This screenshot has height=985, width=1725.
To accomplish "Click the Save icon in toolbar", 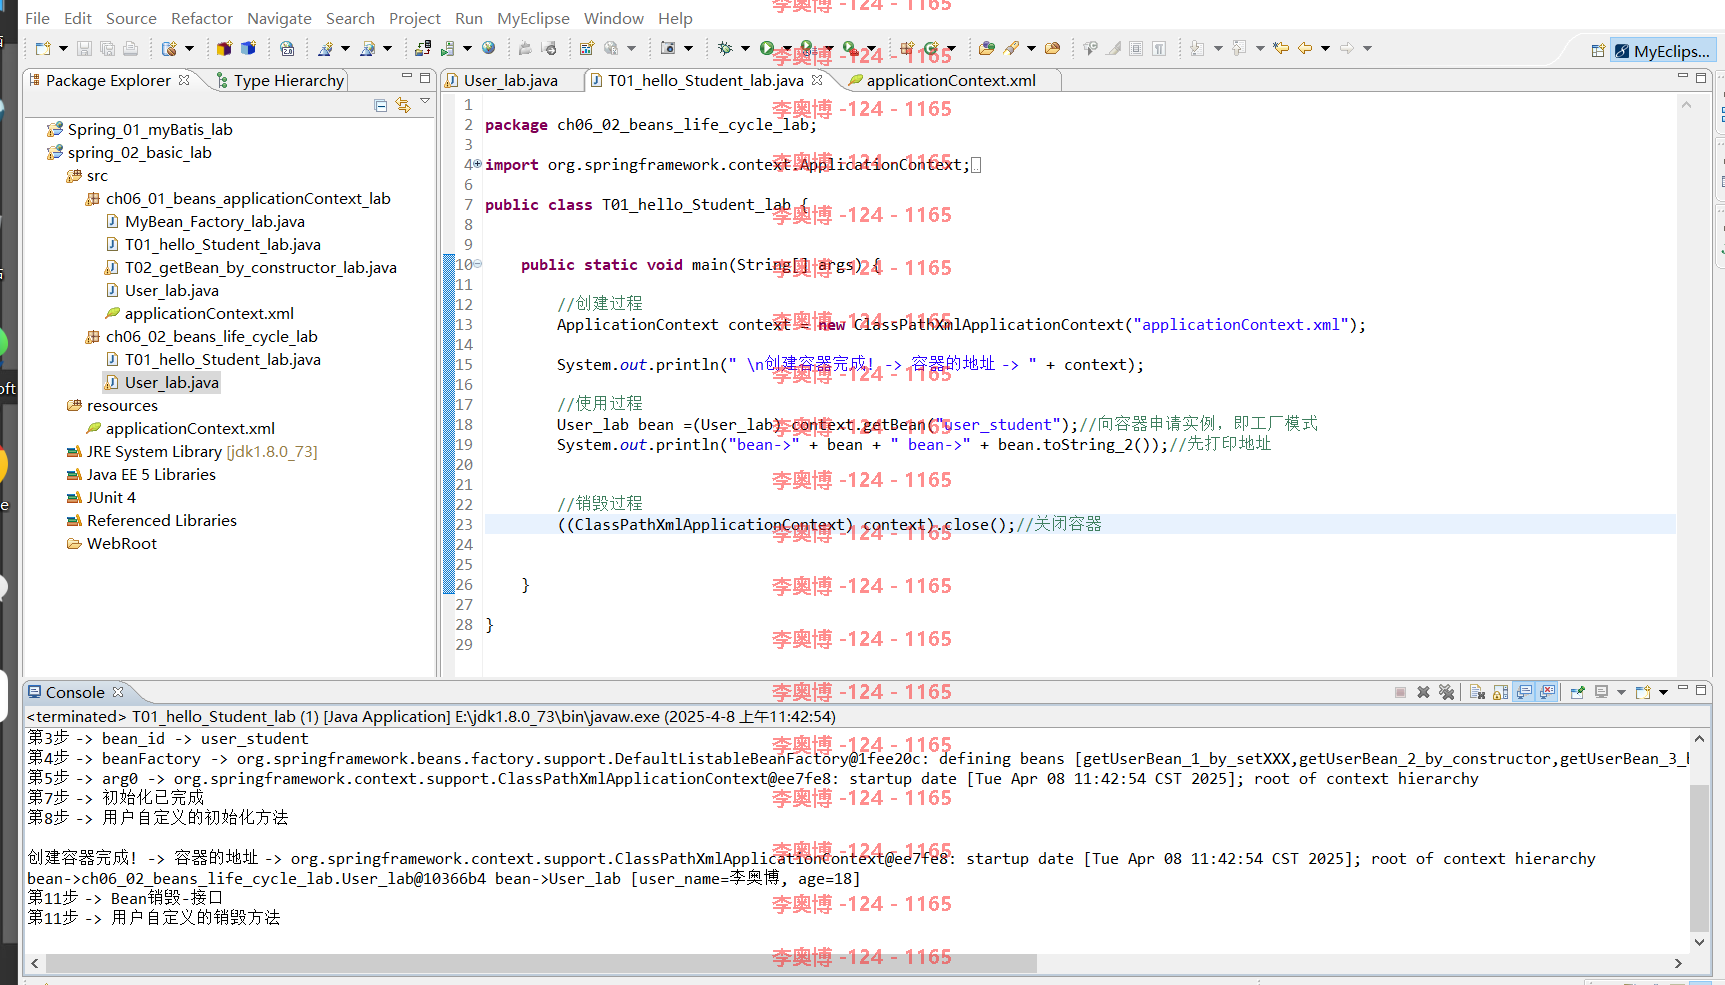I will 84,48.
